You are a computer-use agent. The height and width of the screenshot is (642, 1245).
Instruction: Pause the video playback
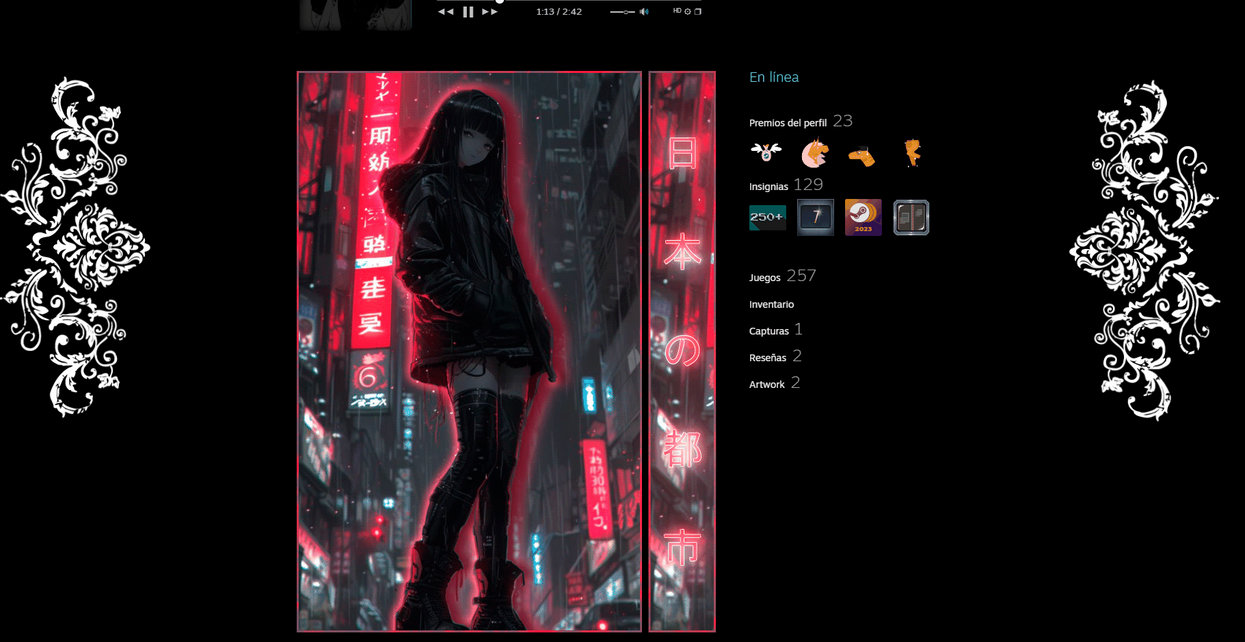click(468, 12)
